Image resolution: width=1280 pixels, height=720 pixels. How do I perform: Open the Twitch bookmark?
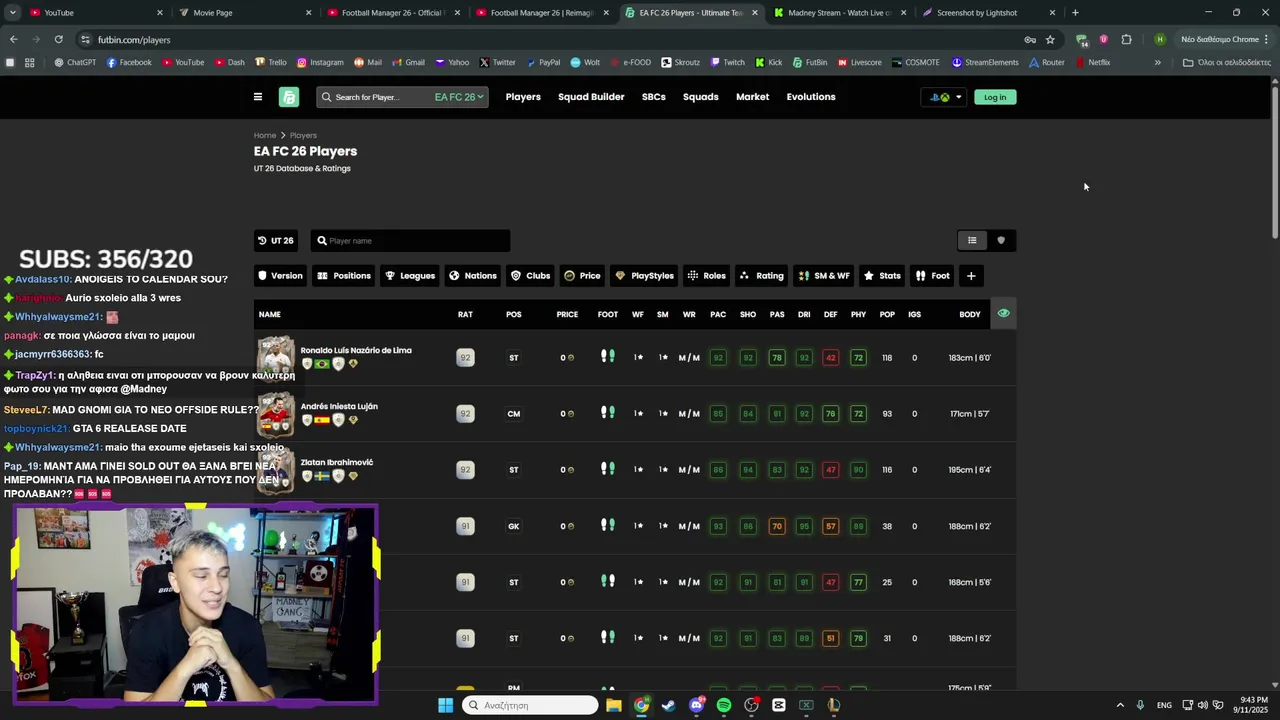click(x=728, y=62)
